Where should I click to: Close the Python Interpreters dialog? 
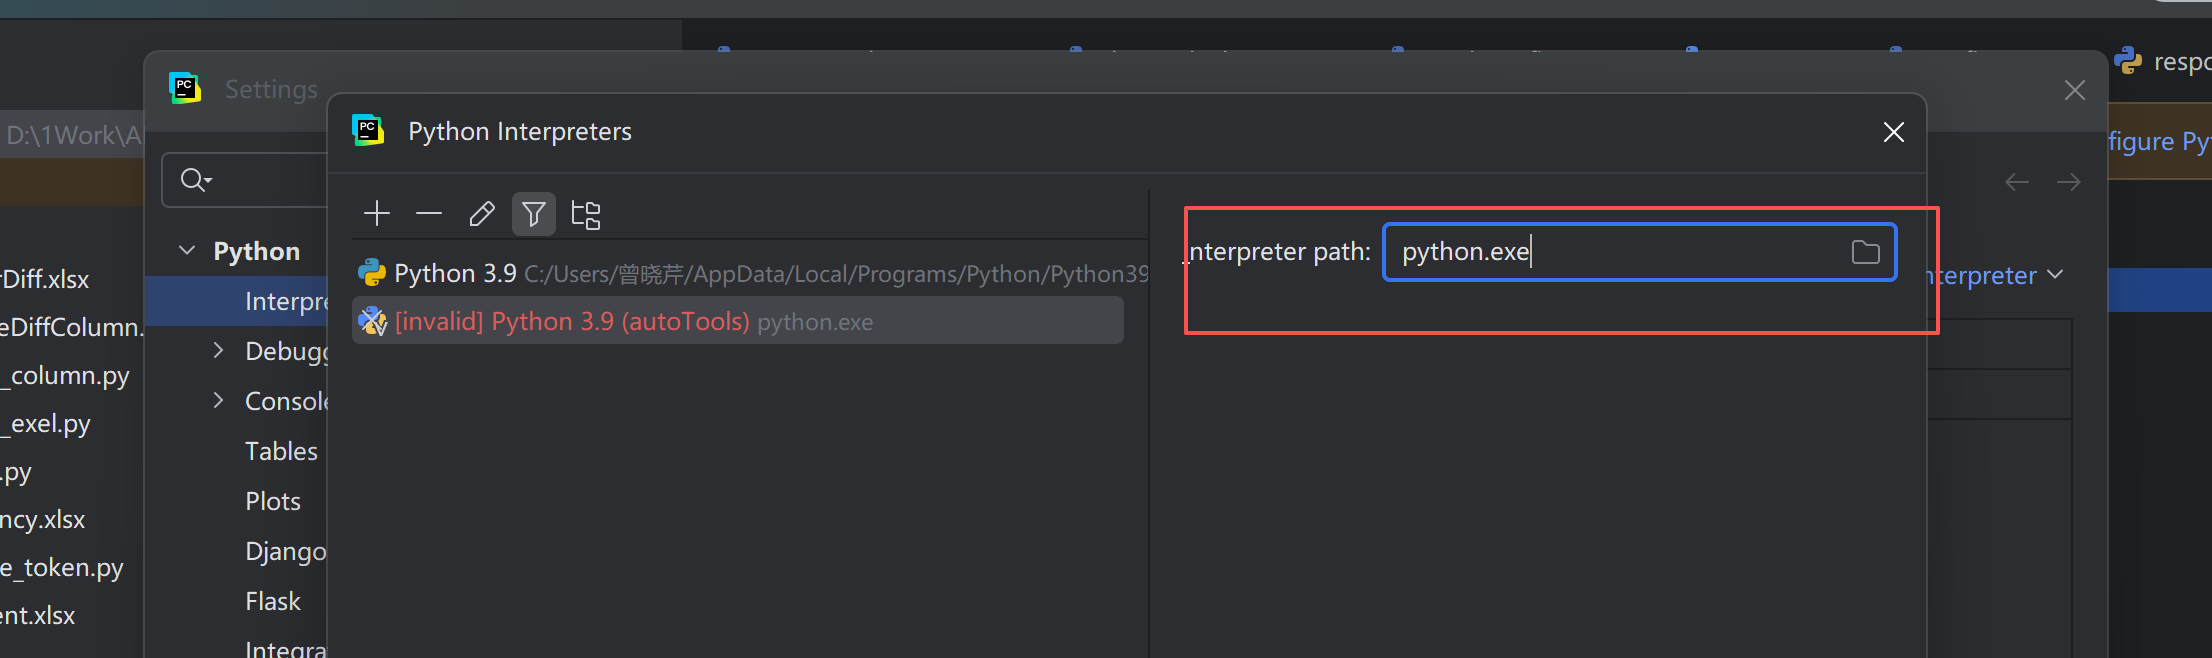click(x=1893, y=132)
